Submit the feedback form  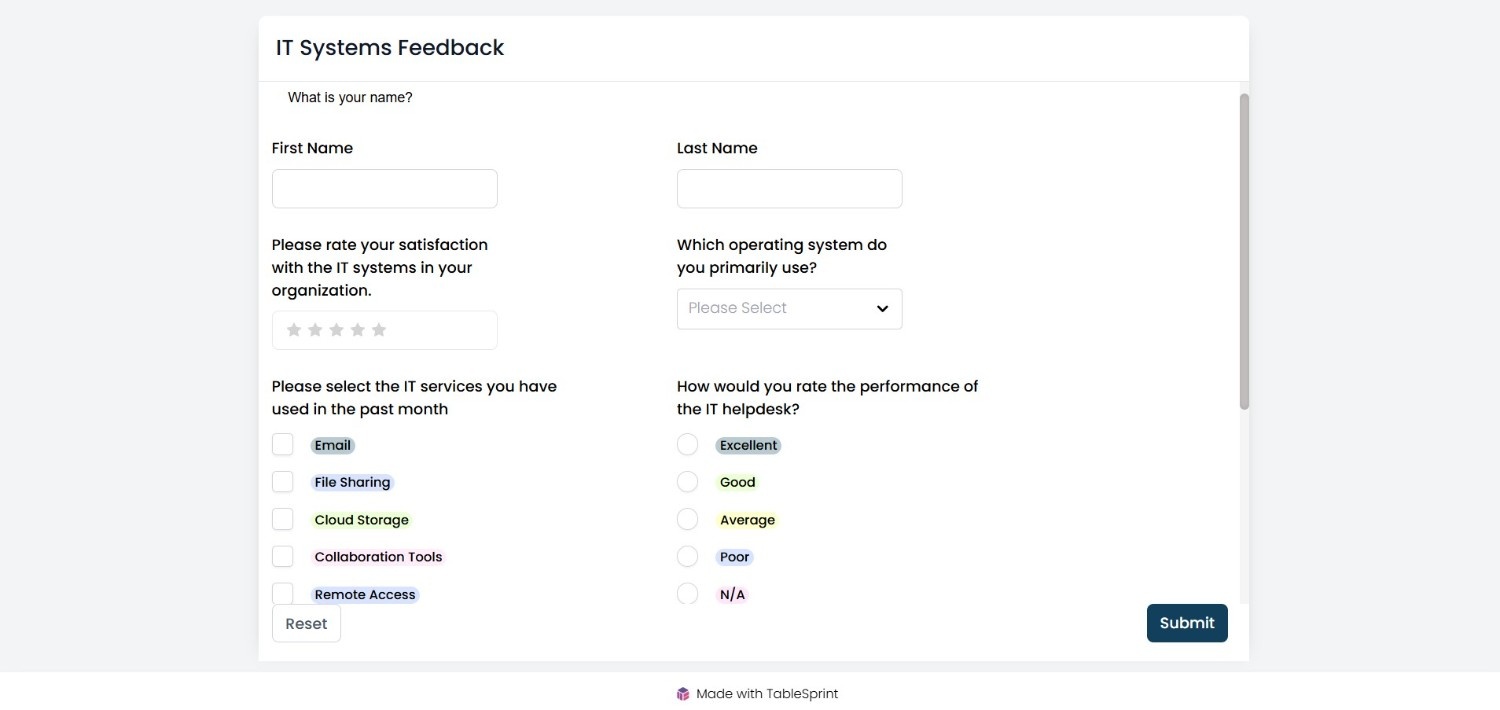[1187, 623]
